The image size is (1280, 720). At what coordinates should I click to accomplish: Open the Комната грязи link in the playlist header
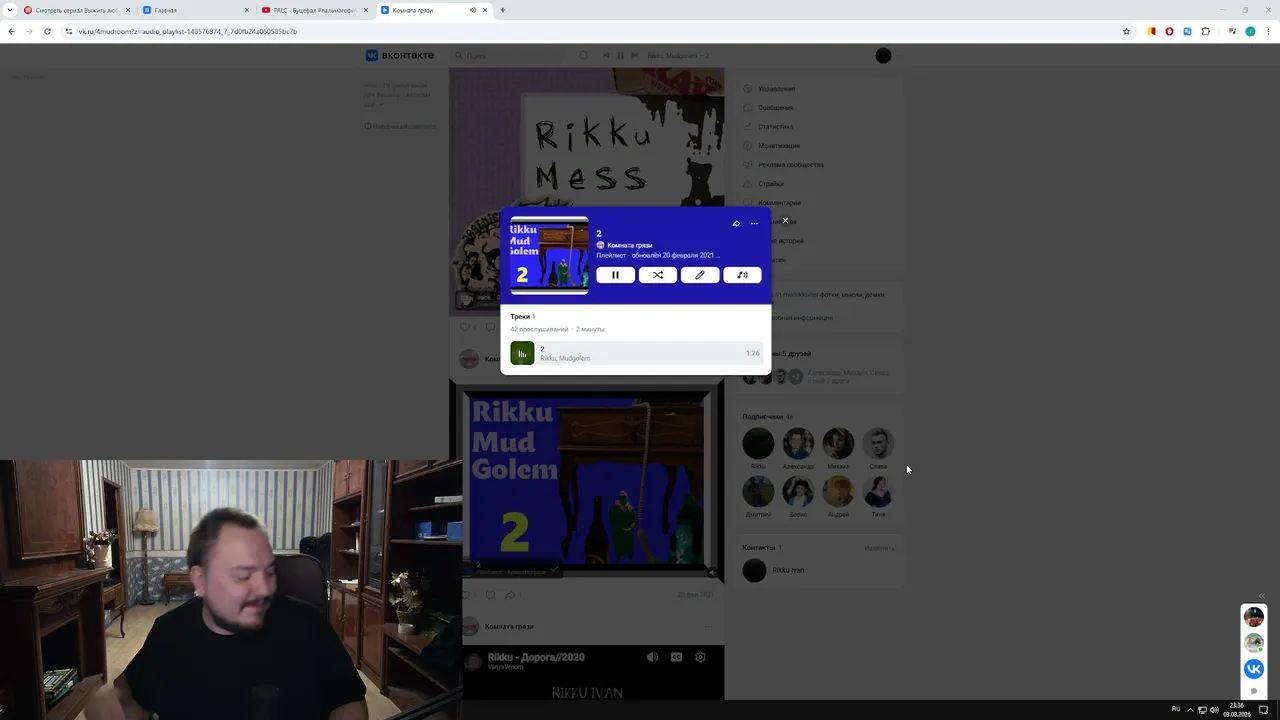point(630,245)
